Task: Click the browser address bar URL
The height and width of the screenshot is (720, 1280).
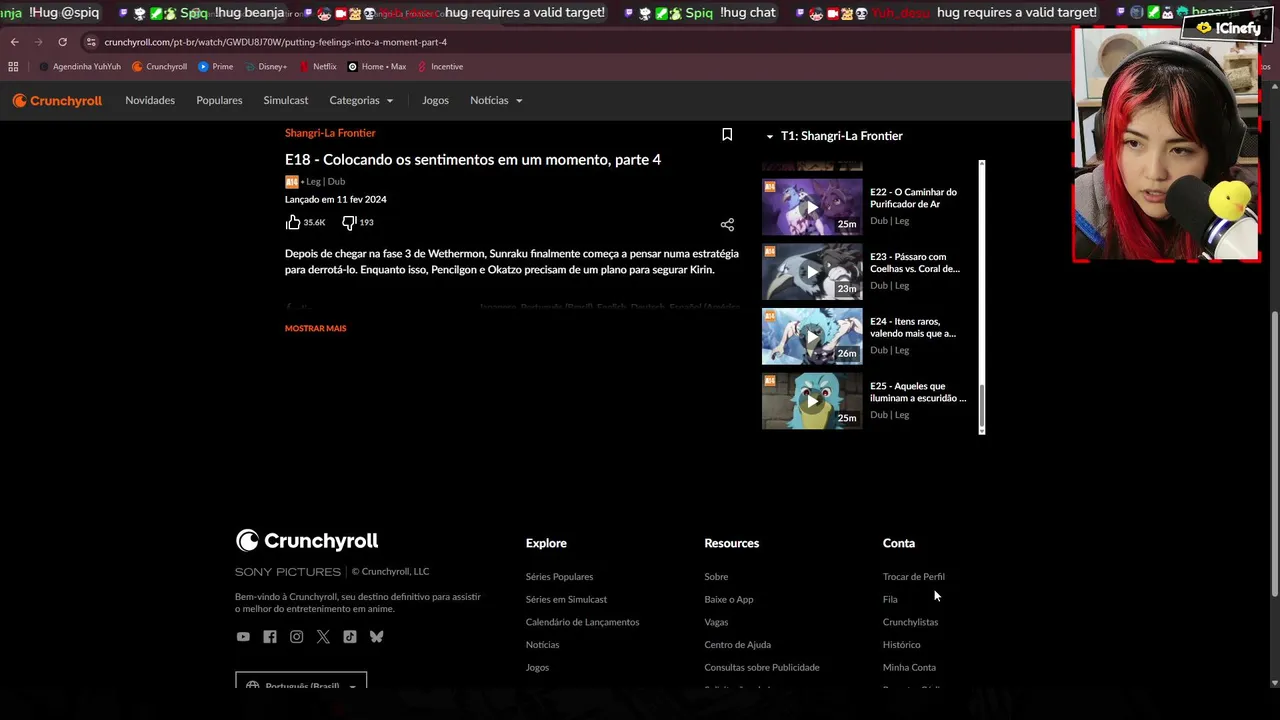Action: tap(276, 42)
